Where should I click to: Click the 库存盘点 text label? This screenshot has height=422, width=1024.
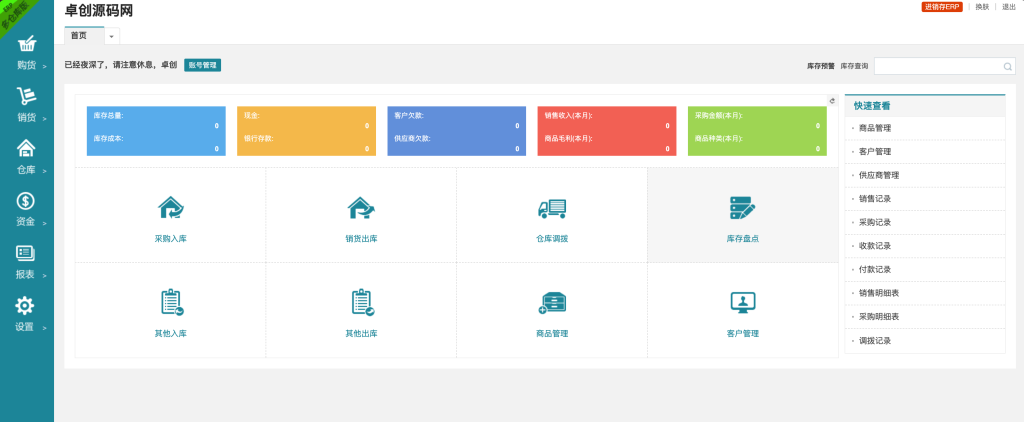click(x=743, y=239)
